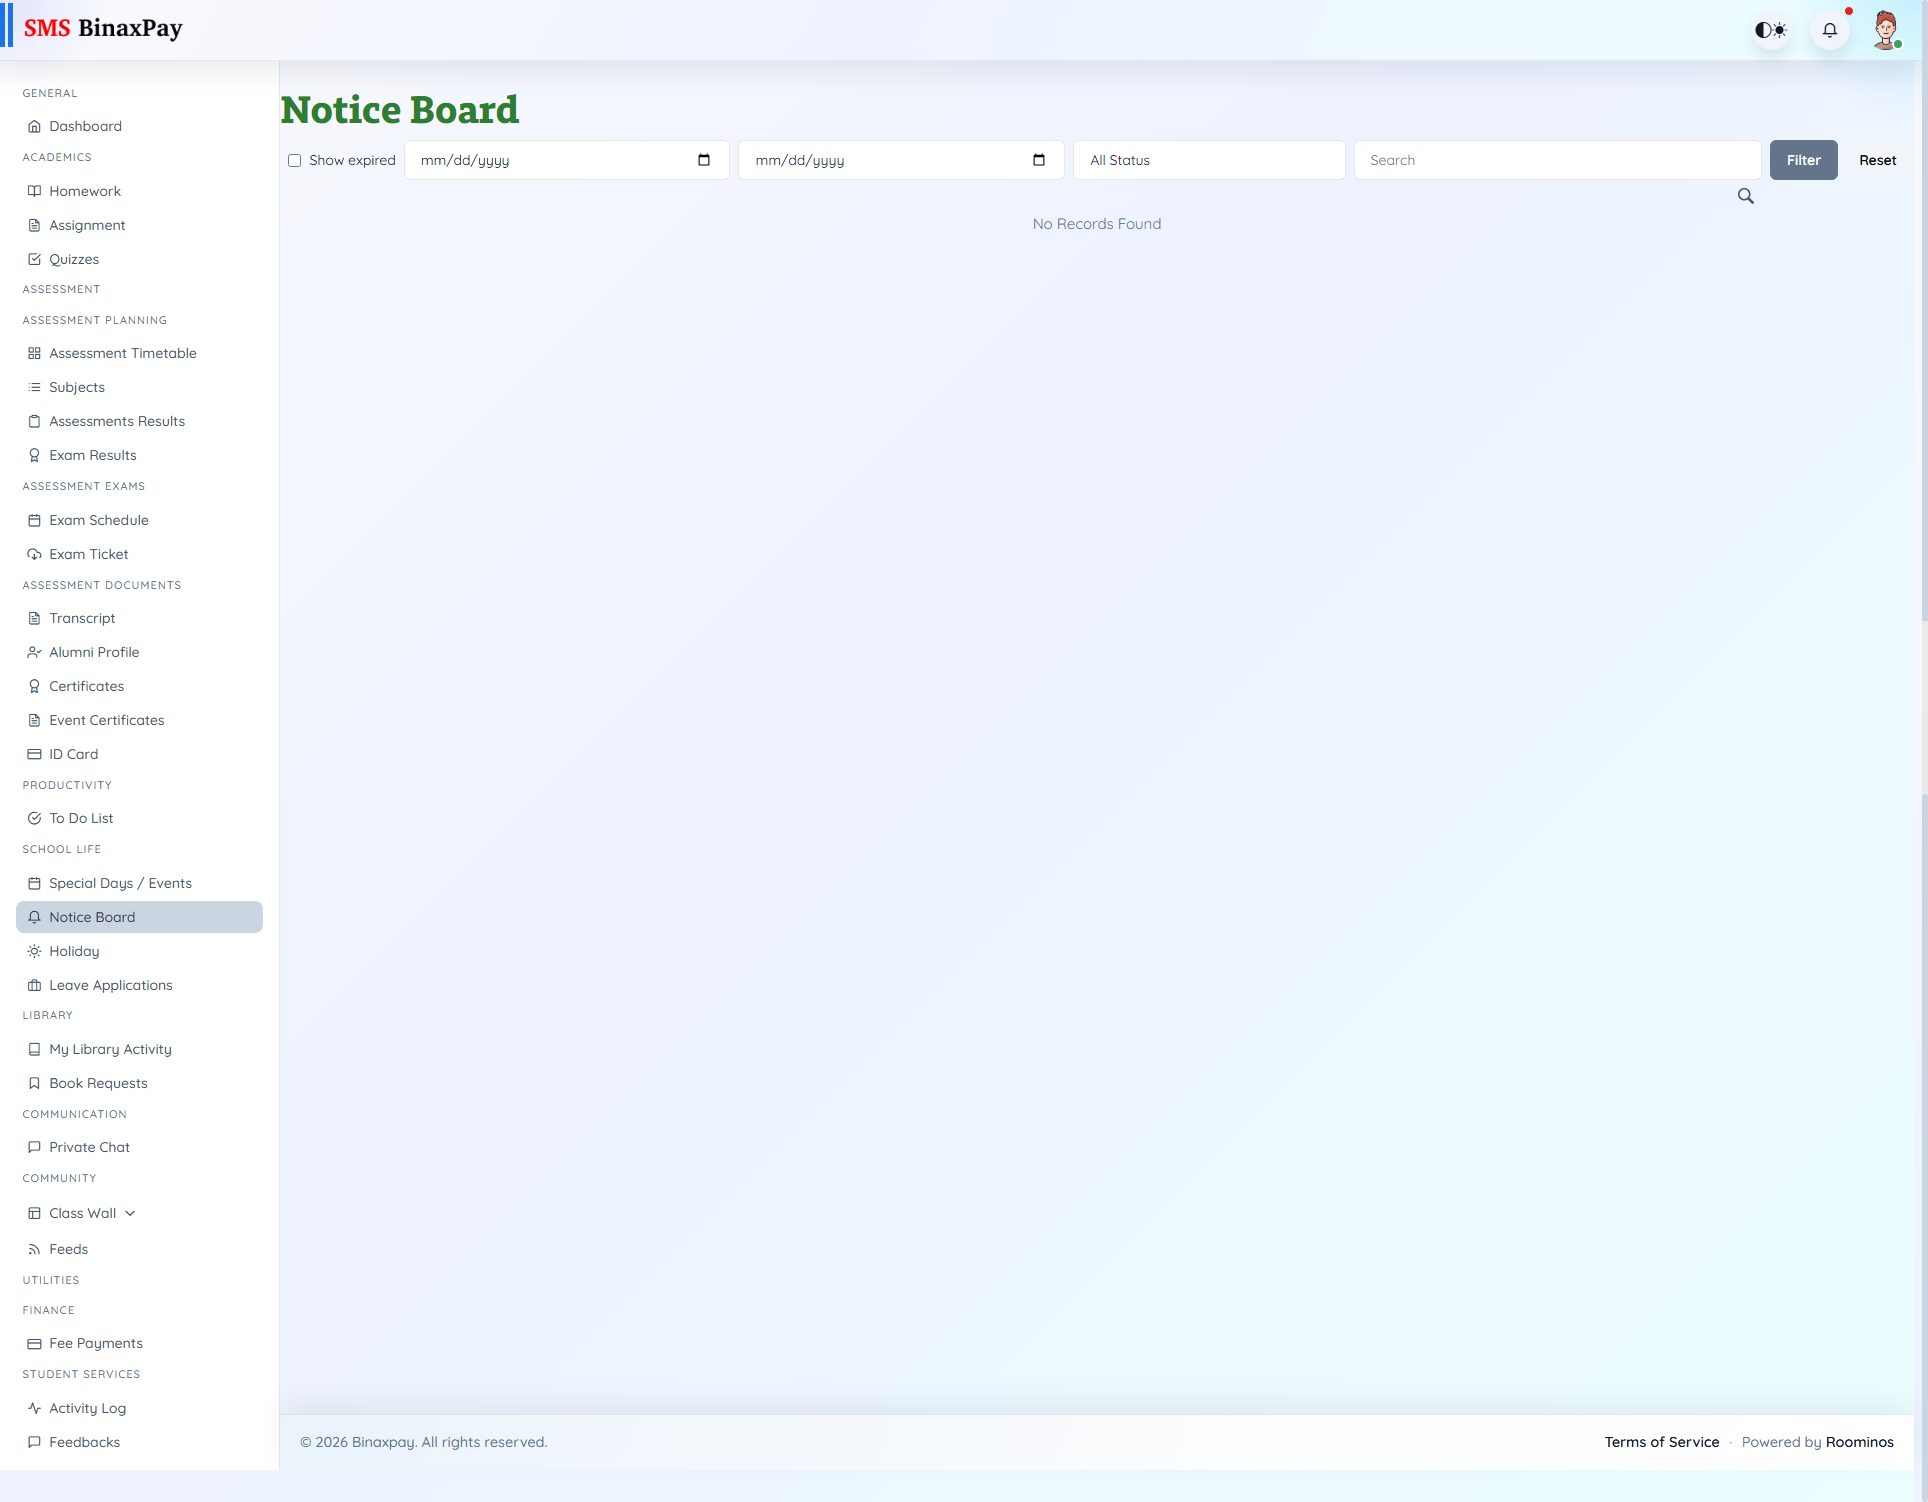Open the Dashboard from sidebar
Image resolution: width=1928 pixels, height=1502 pixels.
click(85, 126)
